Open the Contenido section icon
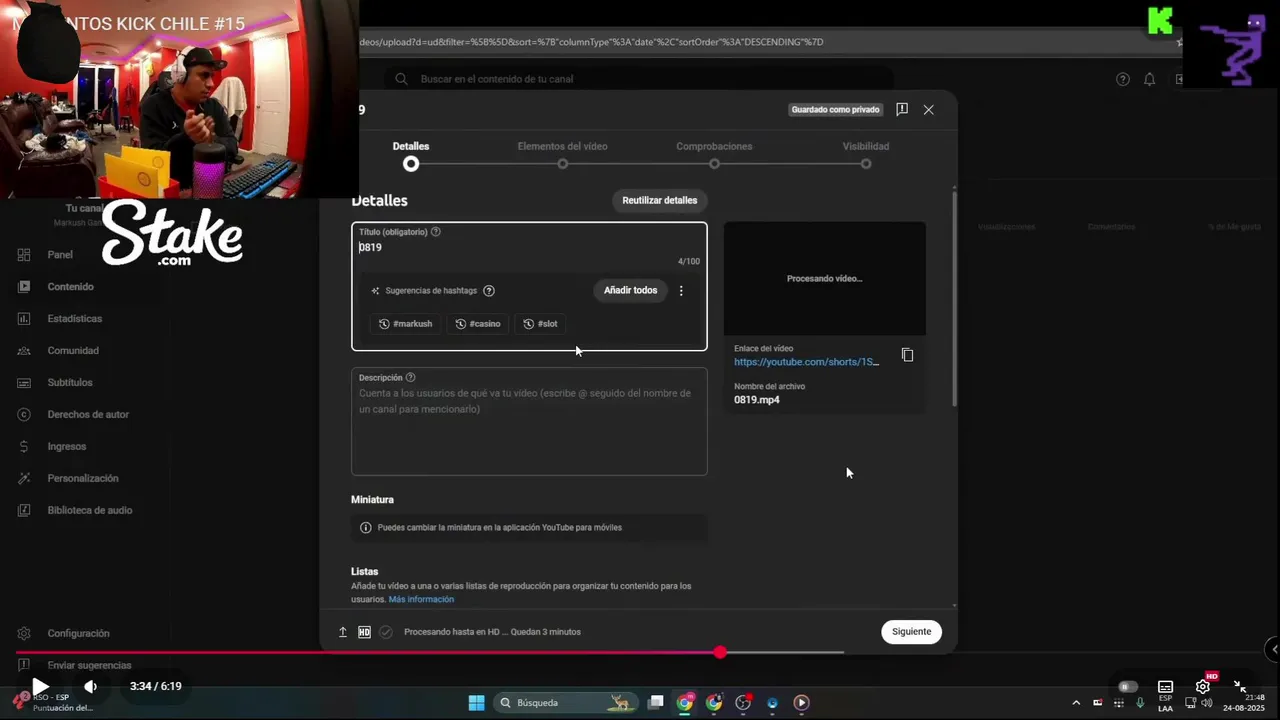 coord(24,287)
